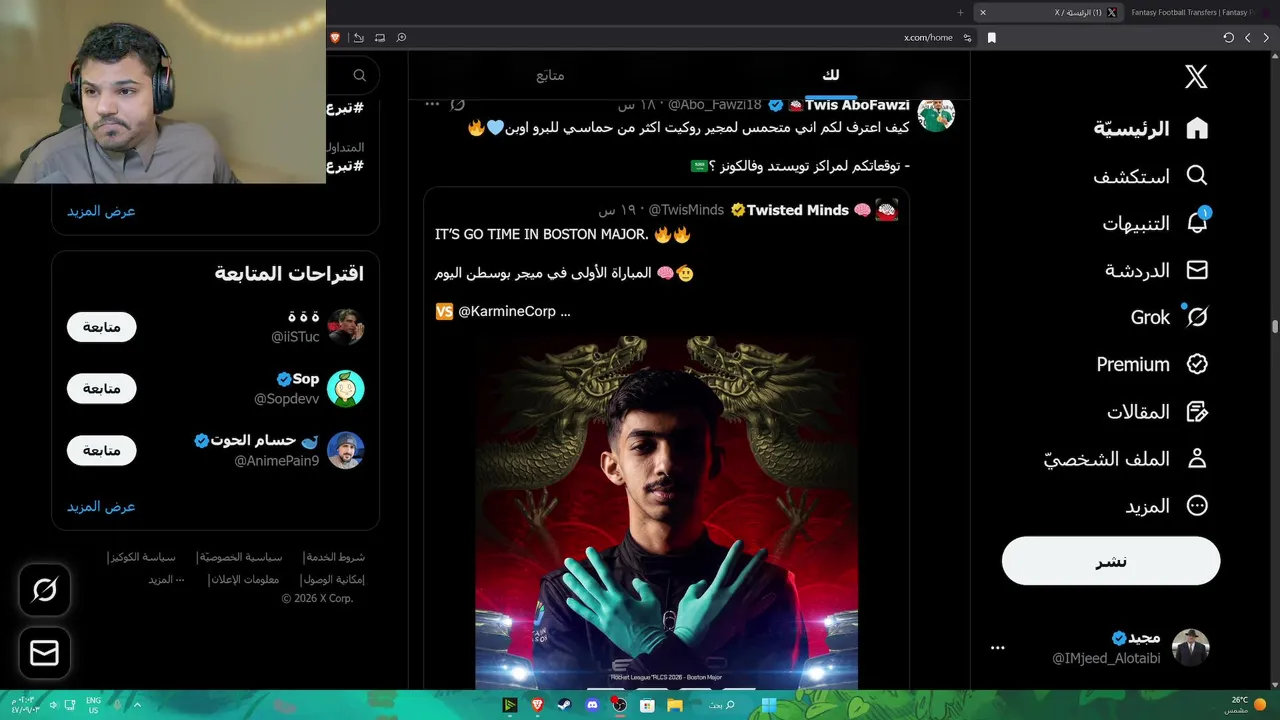Reload the page
The image size is (1280, 720).
[1228, 37]
